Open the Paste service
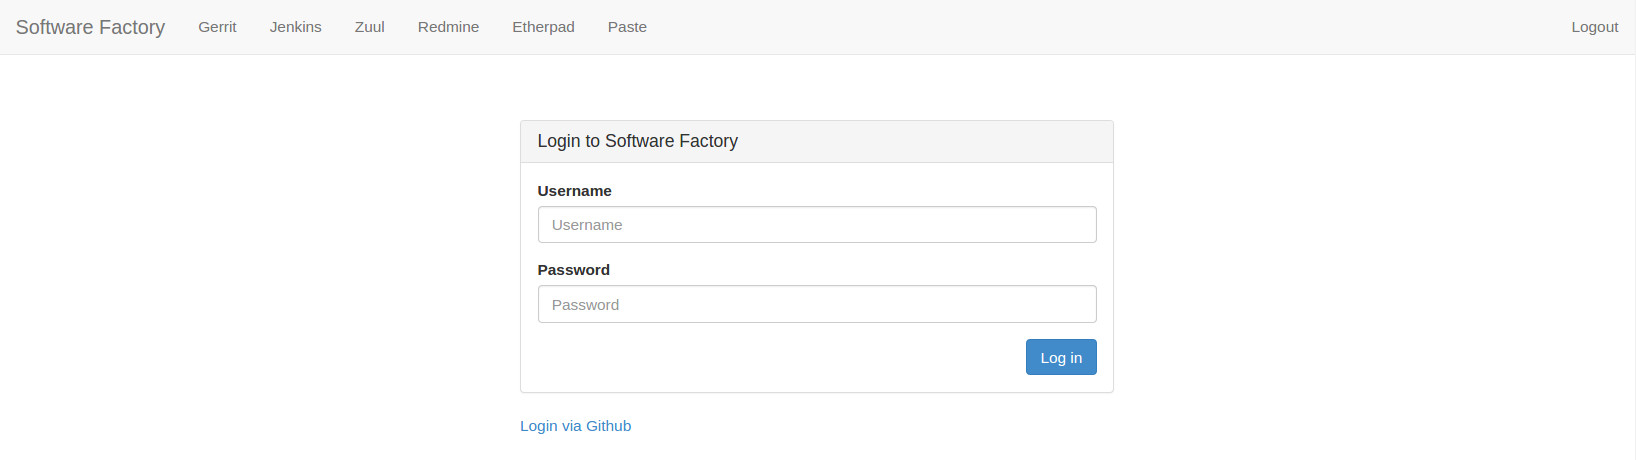The height and width of the screenshot is (460, 1636). 627,27
